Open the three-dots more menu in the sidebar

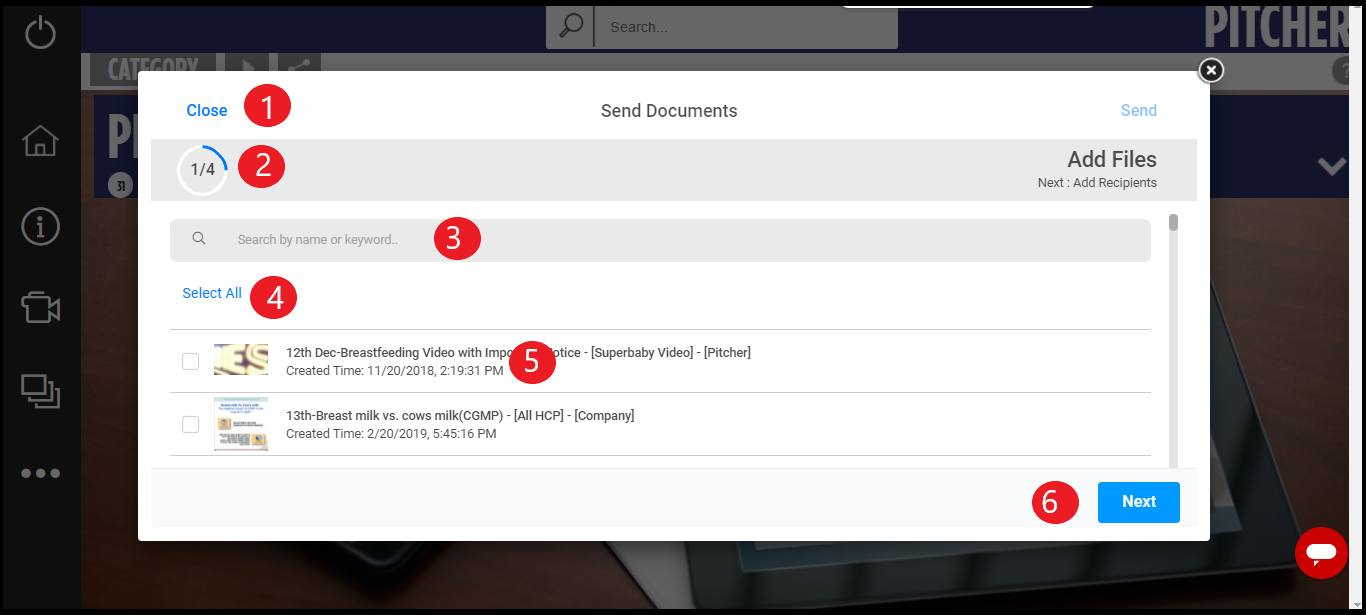pyautogui.click(x=41, y=473)
